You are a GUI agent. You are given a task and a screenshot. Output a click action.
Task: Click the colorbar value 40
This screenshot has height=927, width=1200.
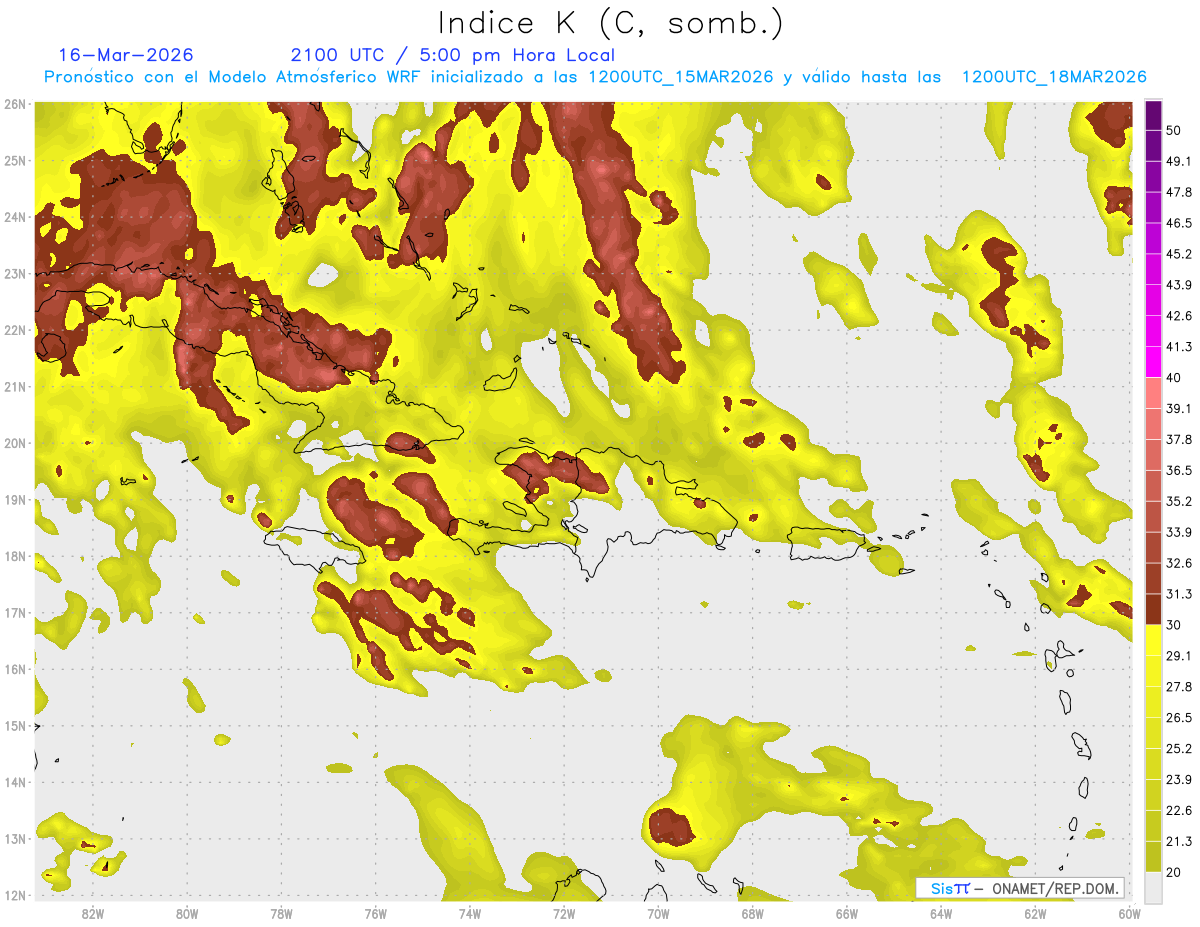(x=1174, y=378)
